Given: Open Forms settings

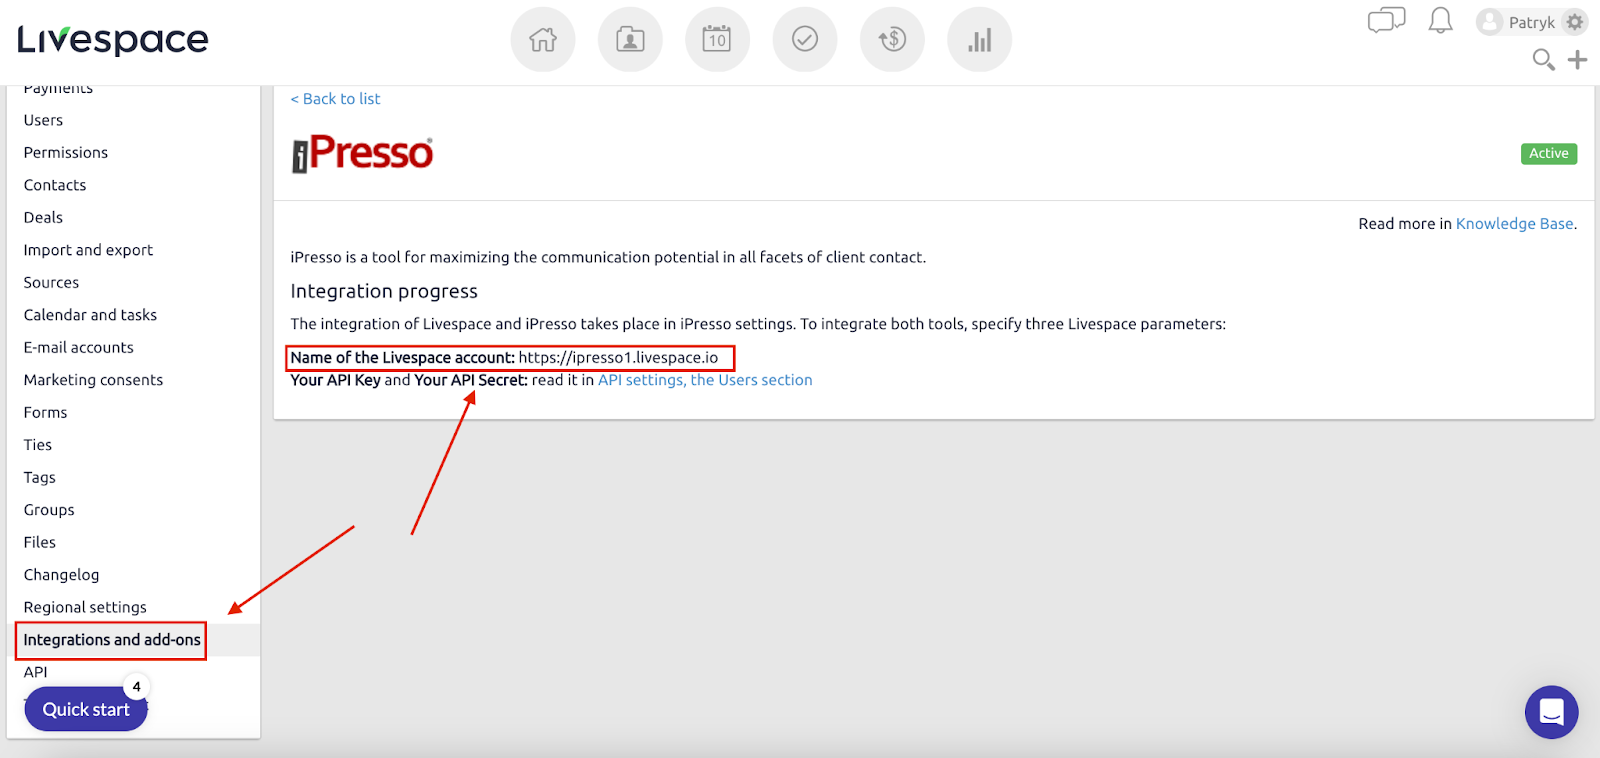Looking at the screenshot, I should pos(45,413).
